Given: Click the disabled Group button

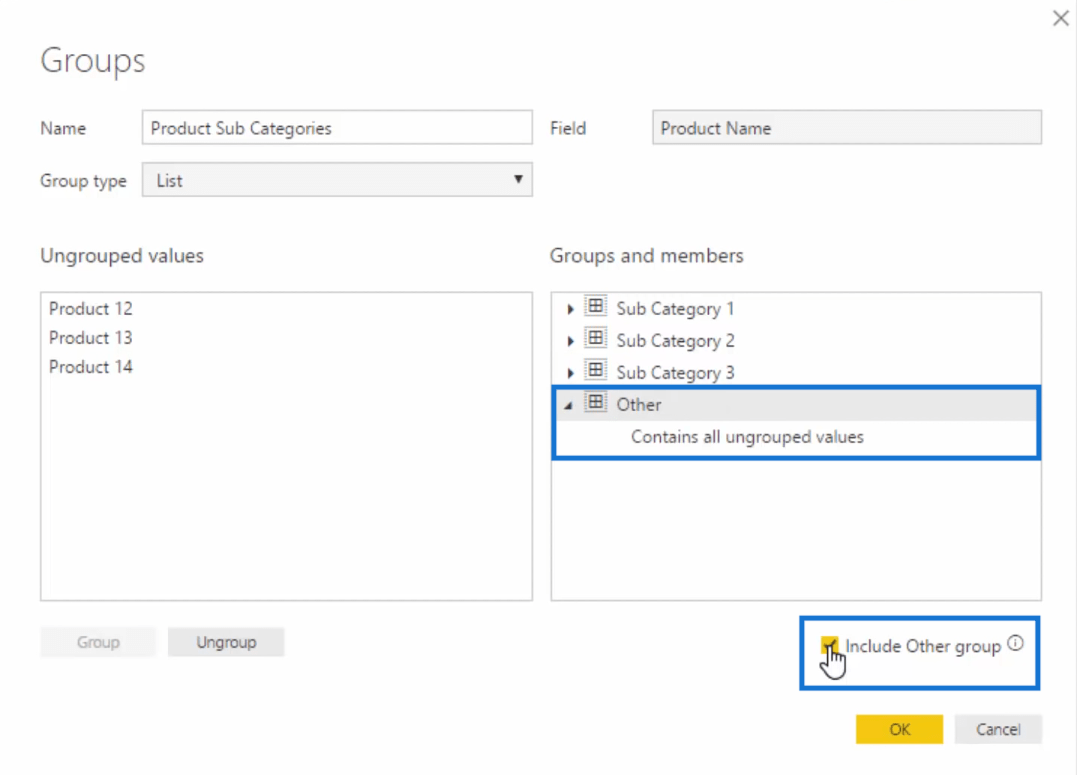Looking at the screenshot, I should coord(98,642).
